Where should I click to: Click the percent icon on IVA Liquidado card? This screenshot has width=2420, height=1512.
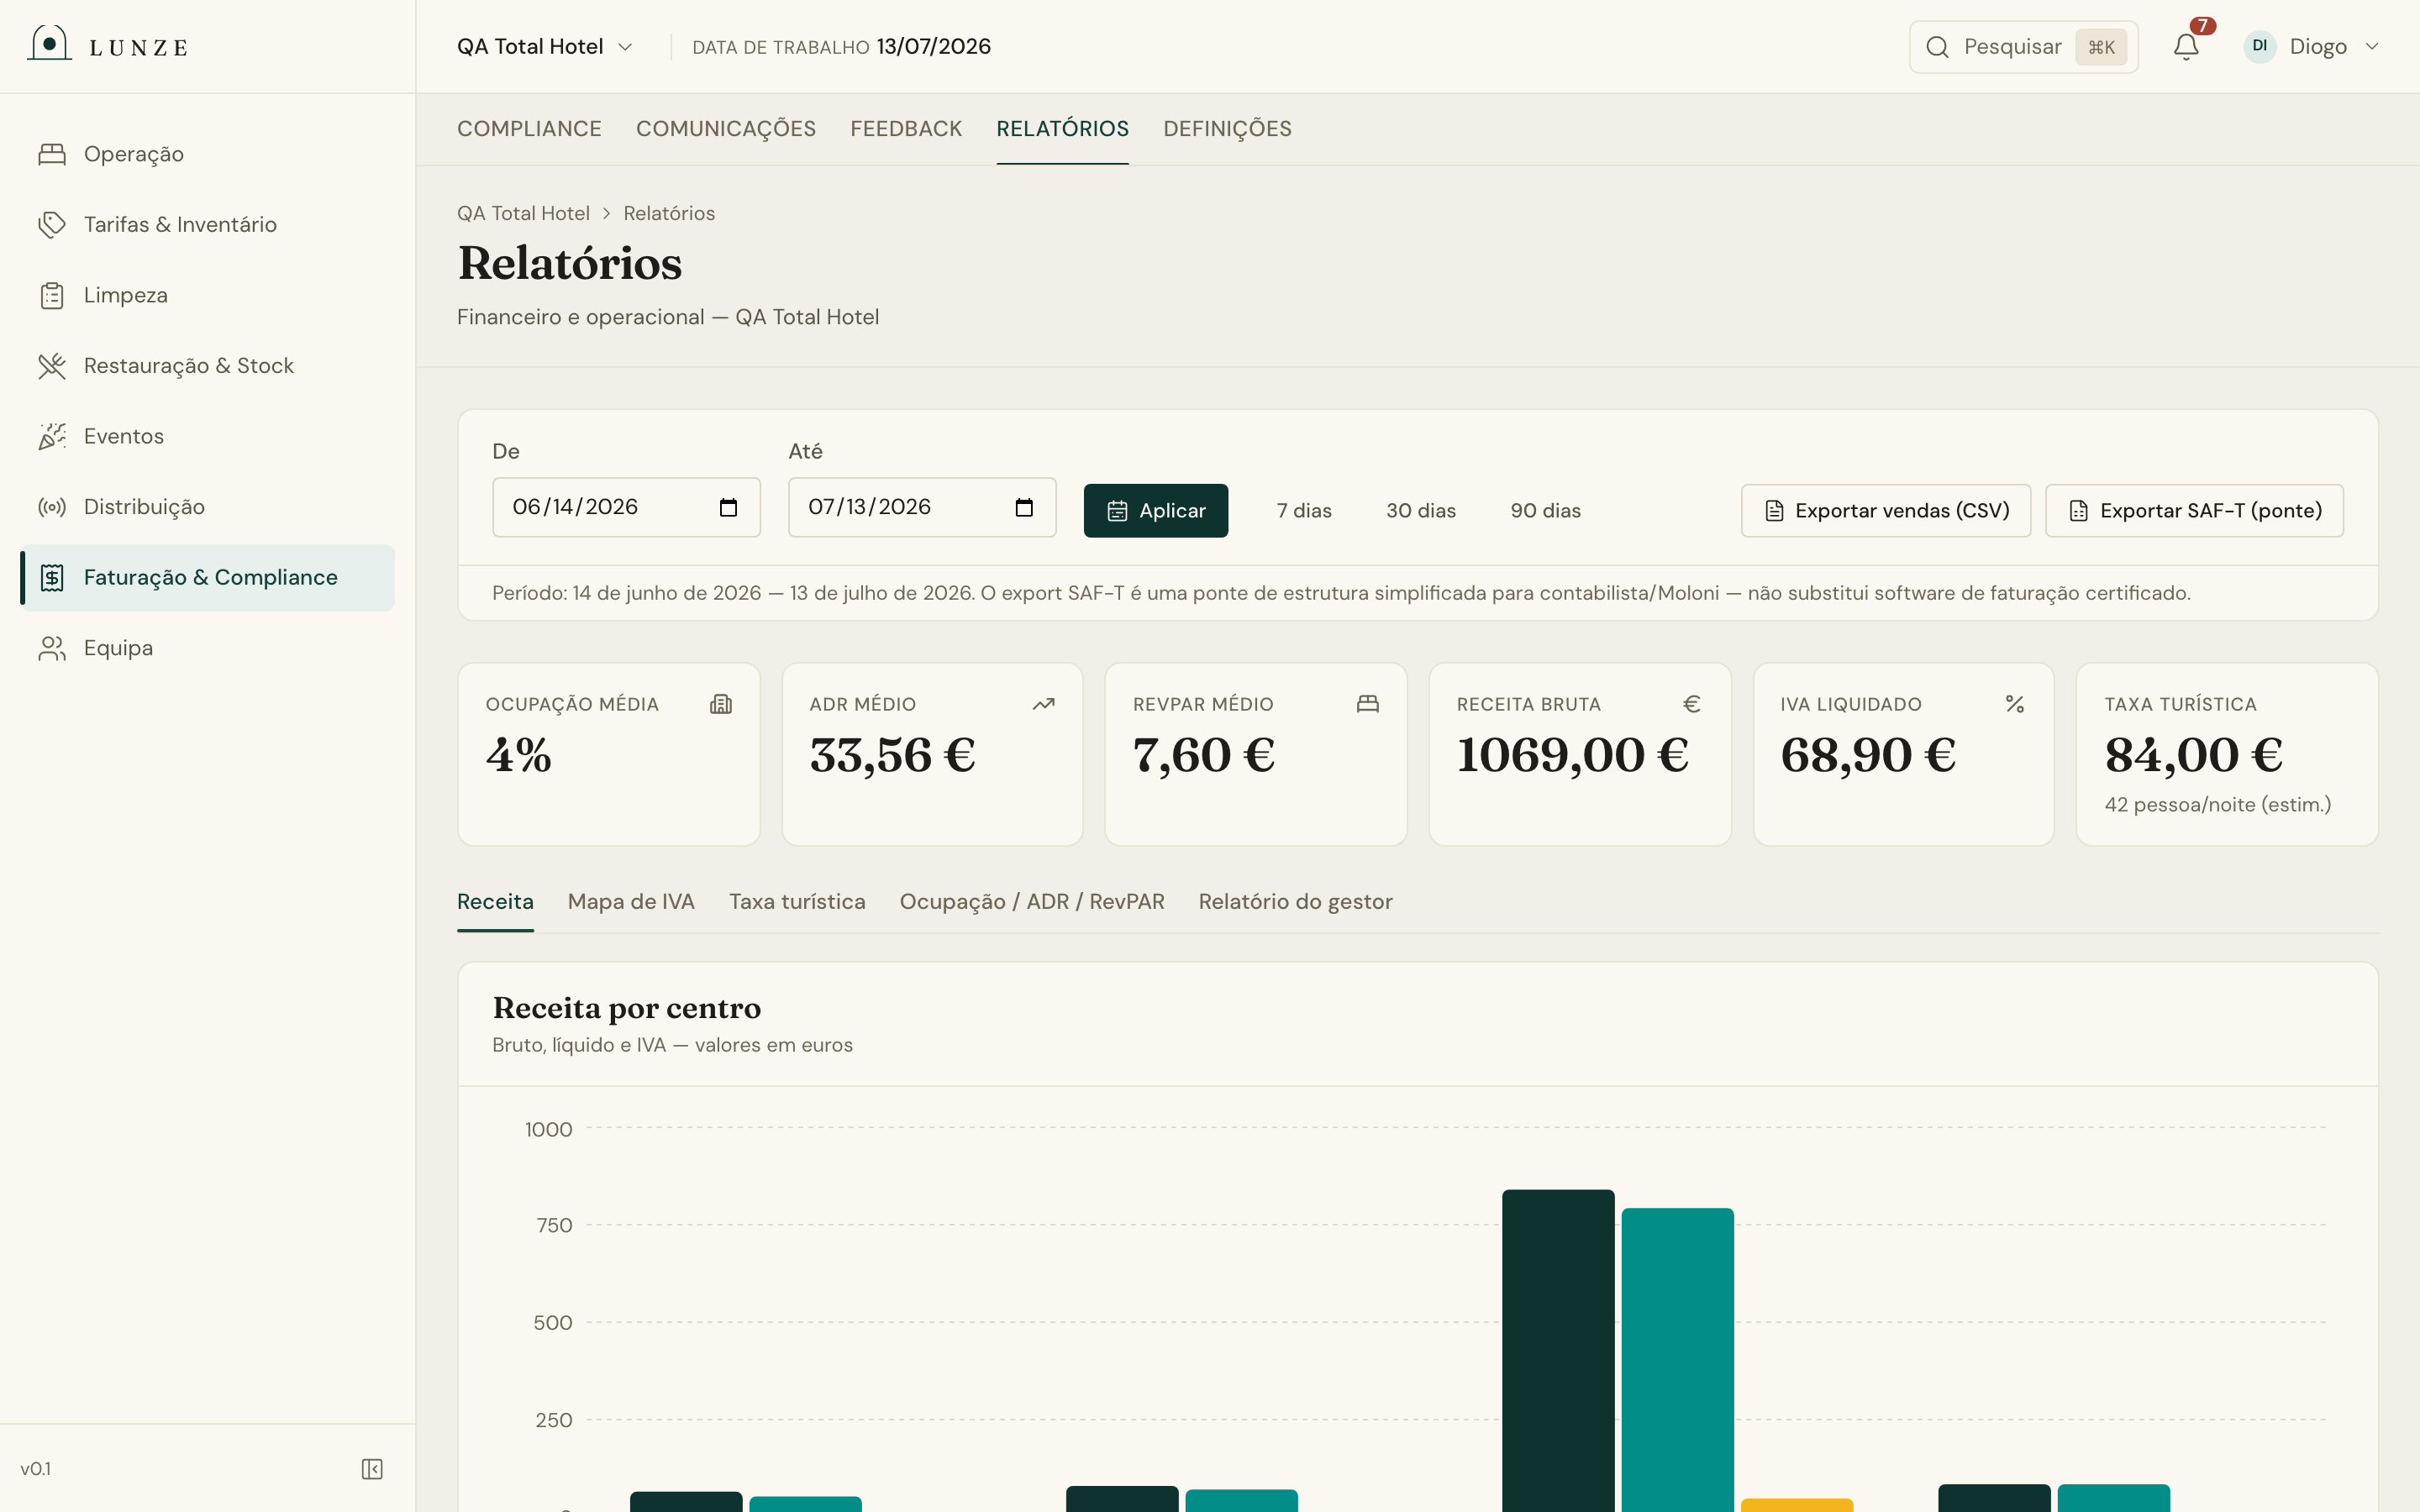coord(2015,704)
